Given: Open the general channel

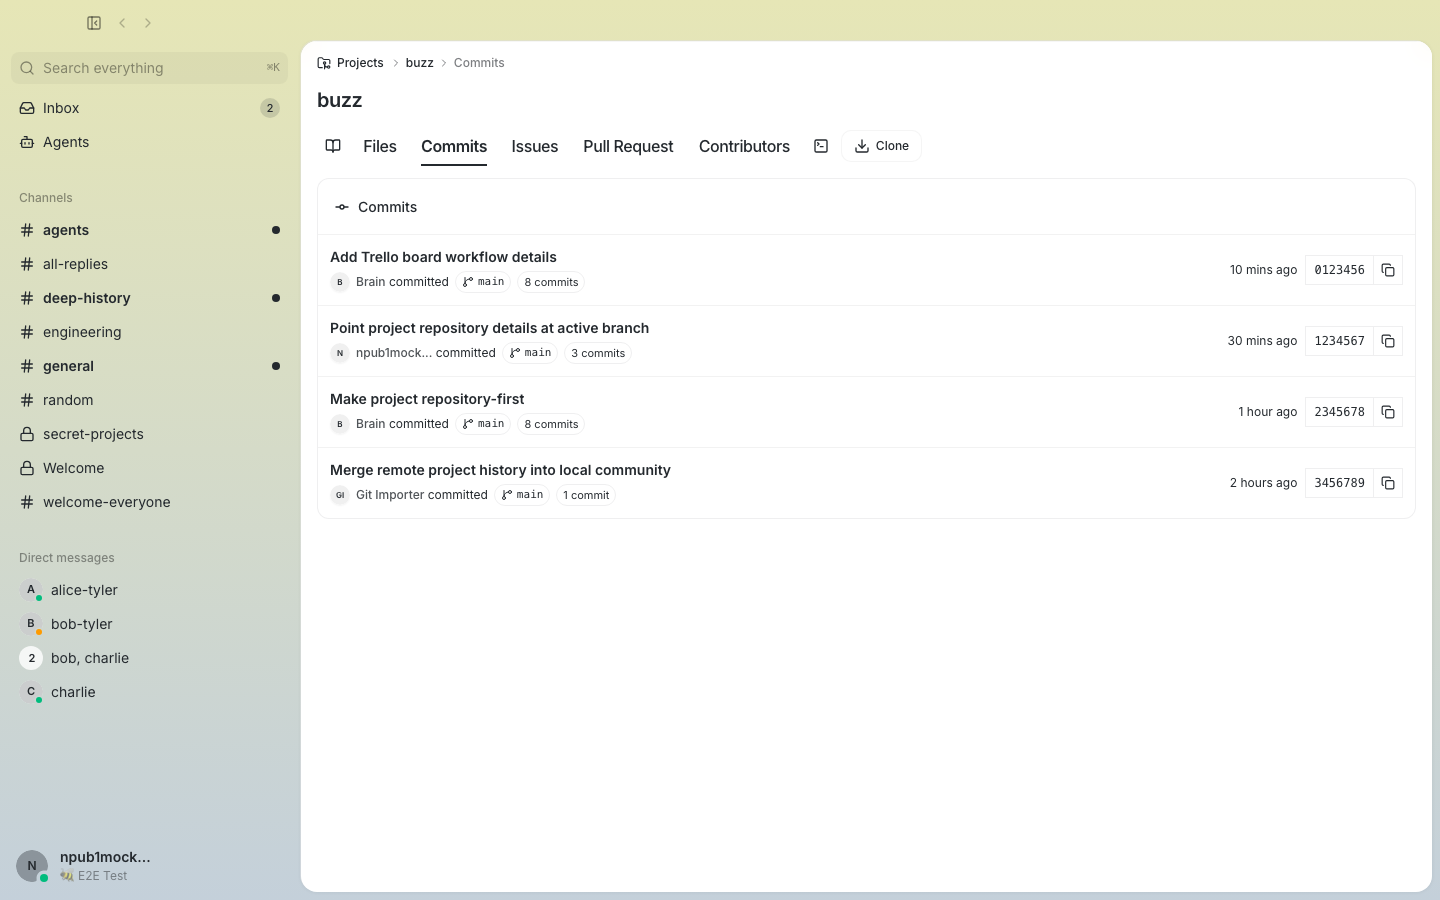Looking at the screenshot, I should (149, 366).
